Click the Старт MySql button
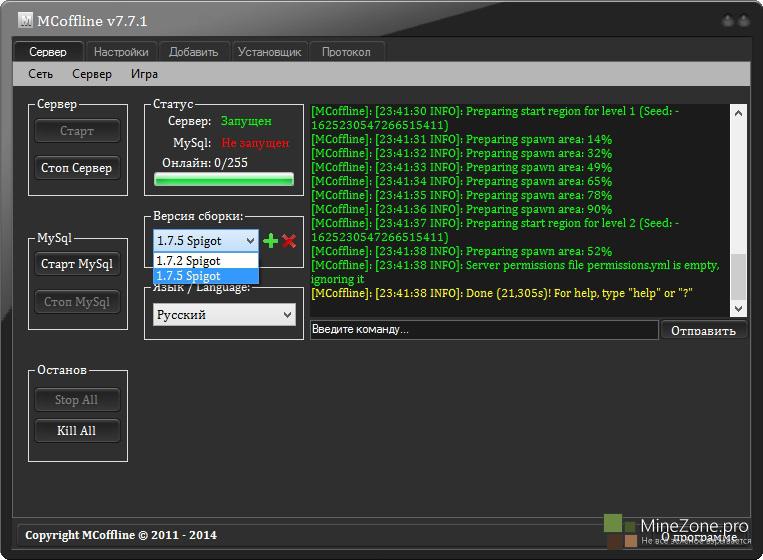The height and width of the screenshot is (560, 763). (77, 265)
